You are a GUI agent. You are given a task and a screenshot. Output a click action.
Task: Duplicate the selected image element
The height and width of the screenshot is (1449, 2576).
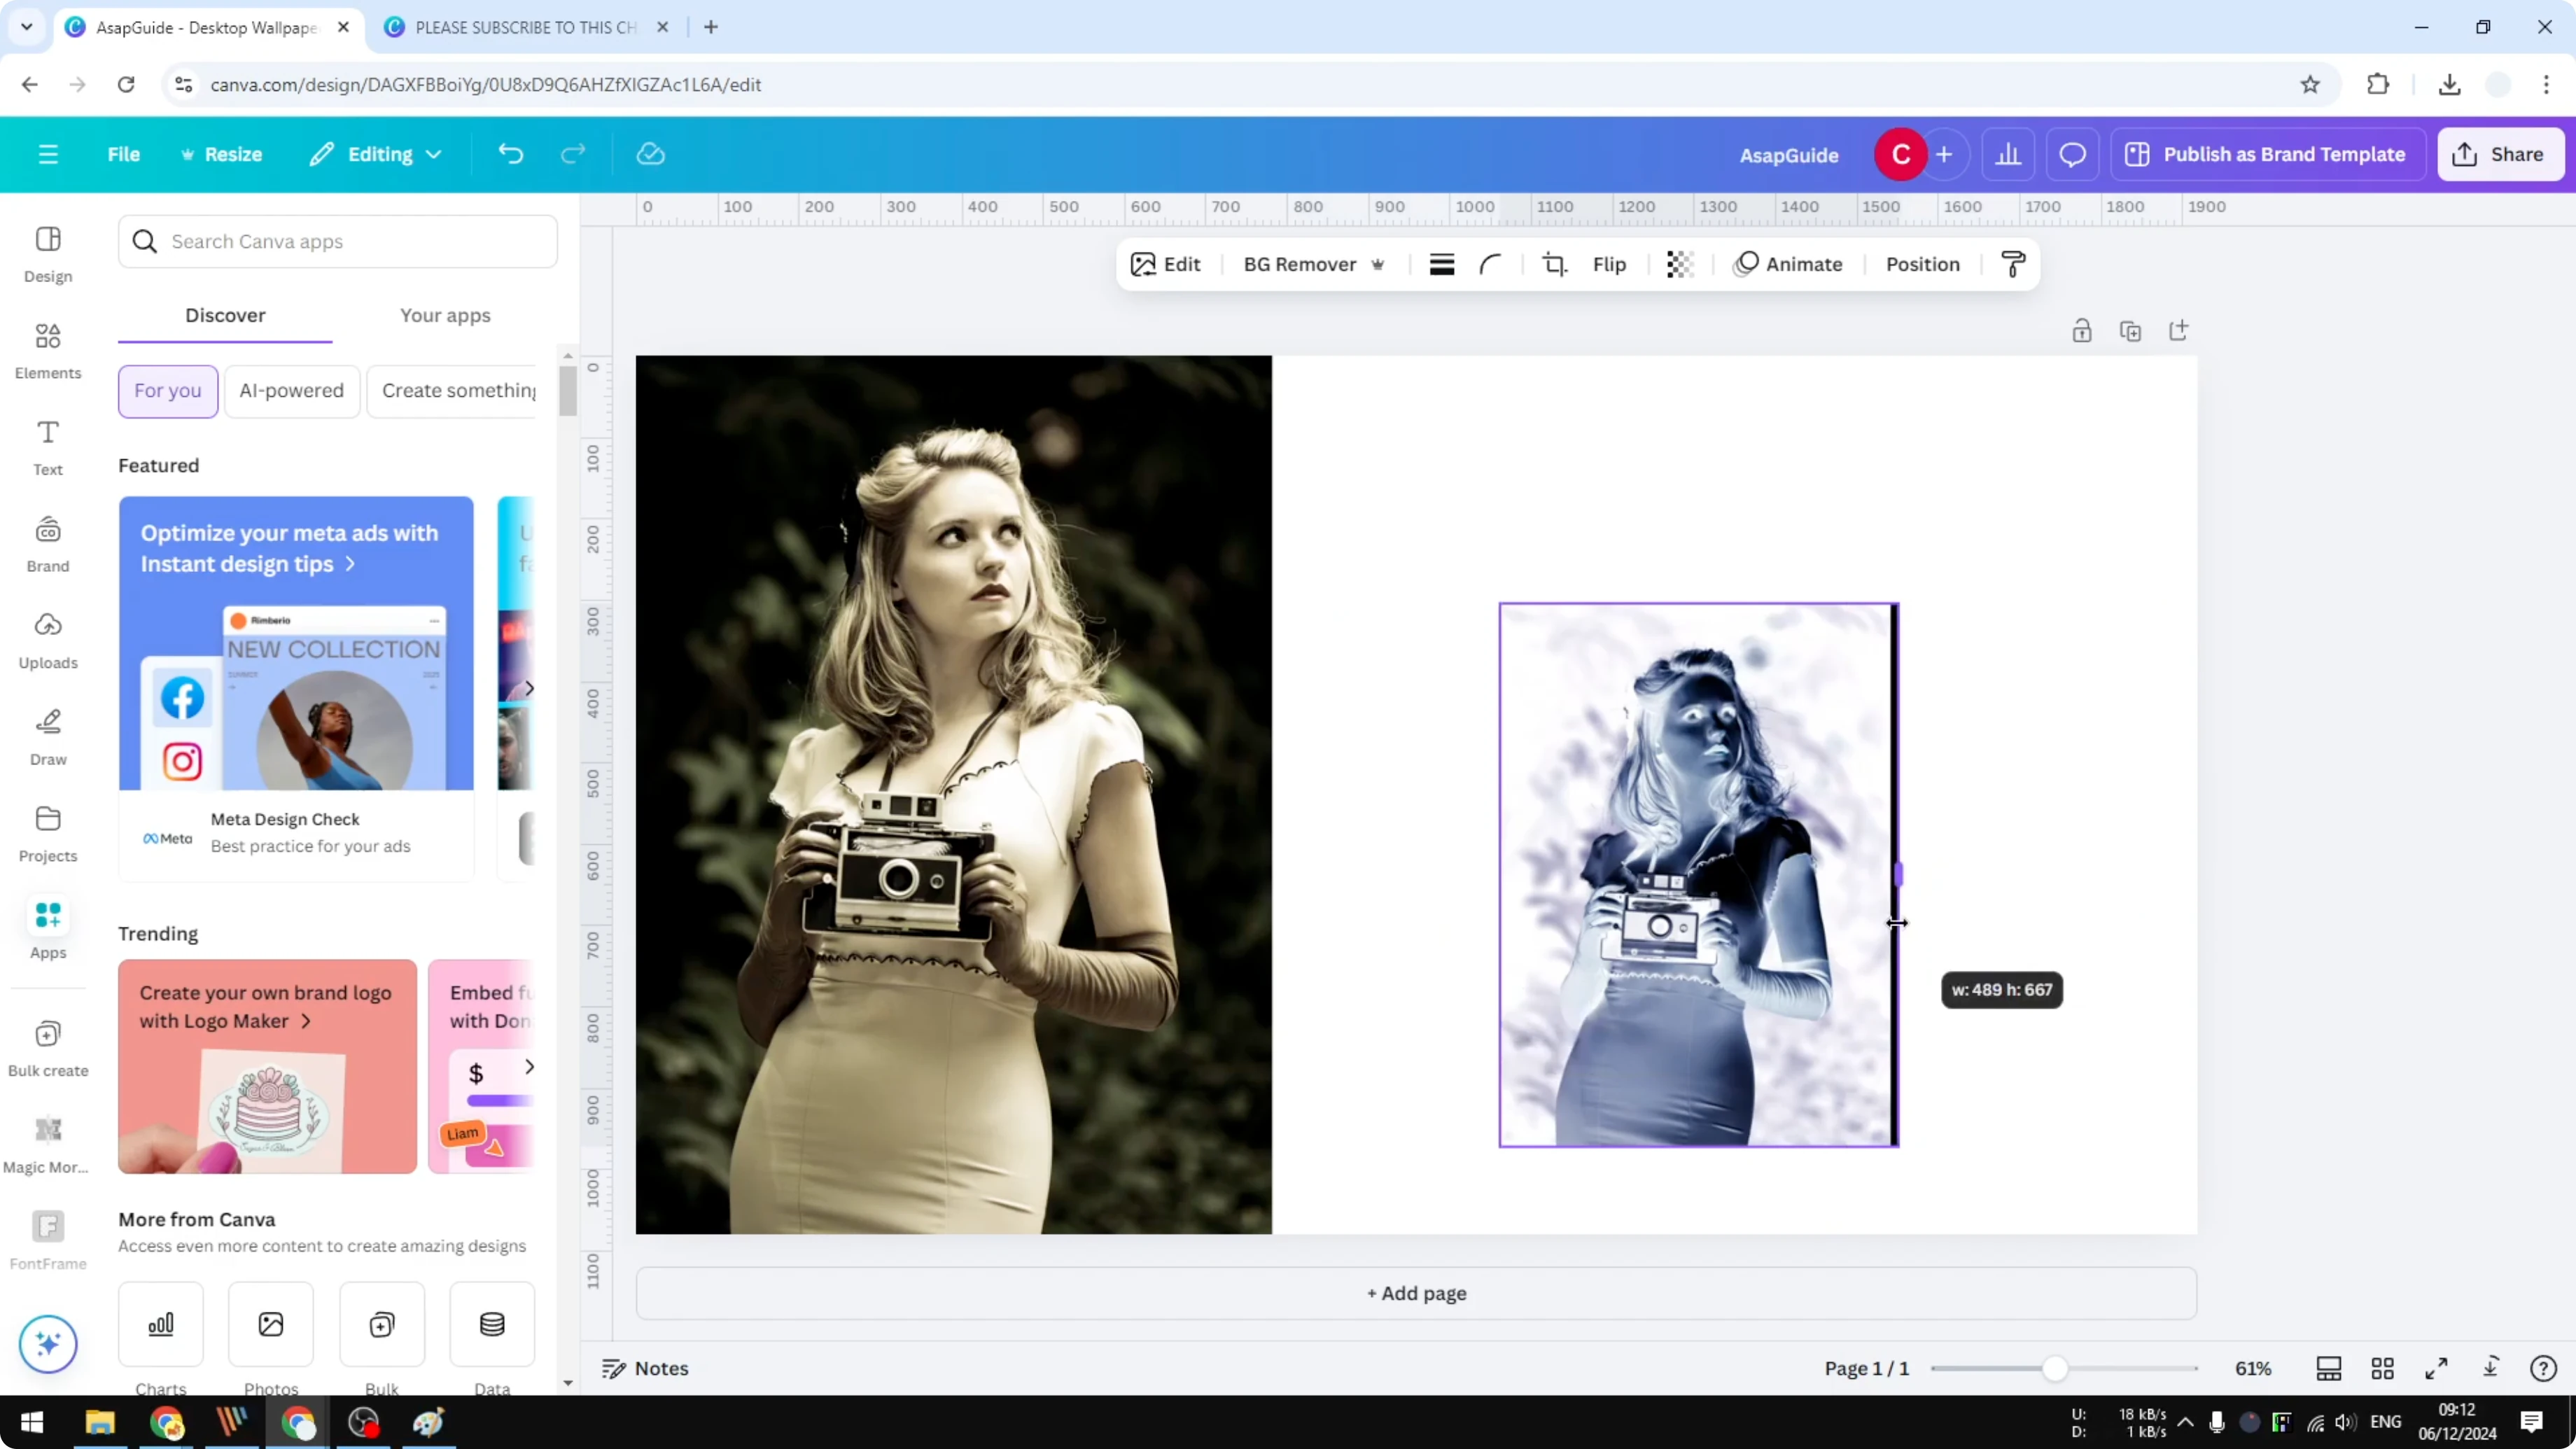tap(2131, 330)
